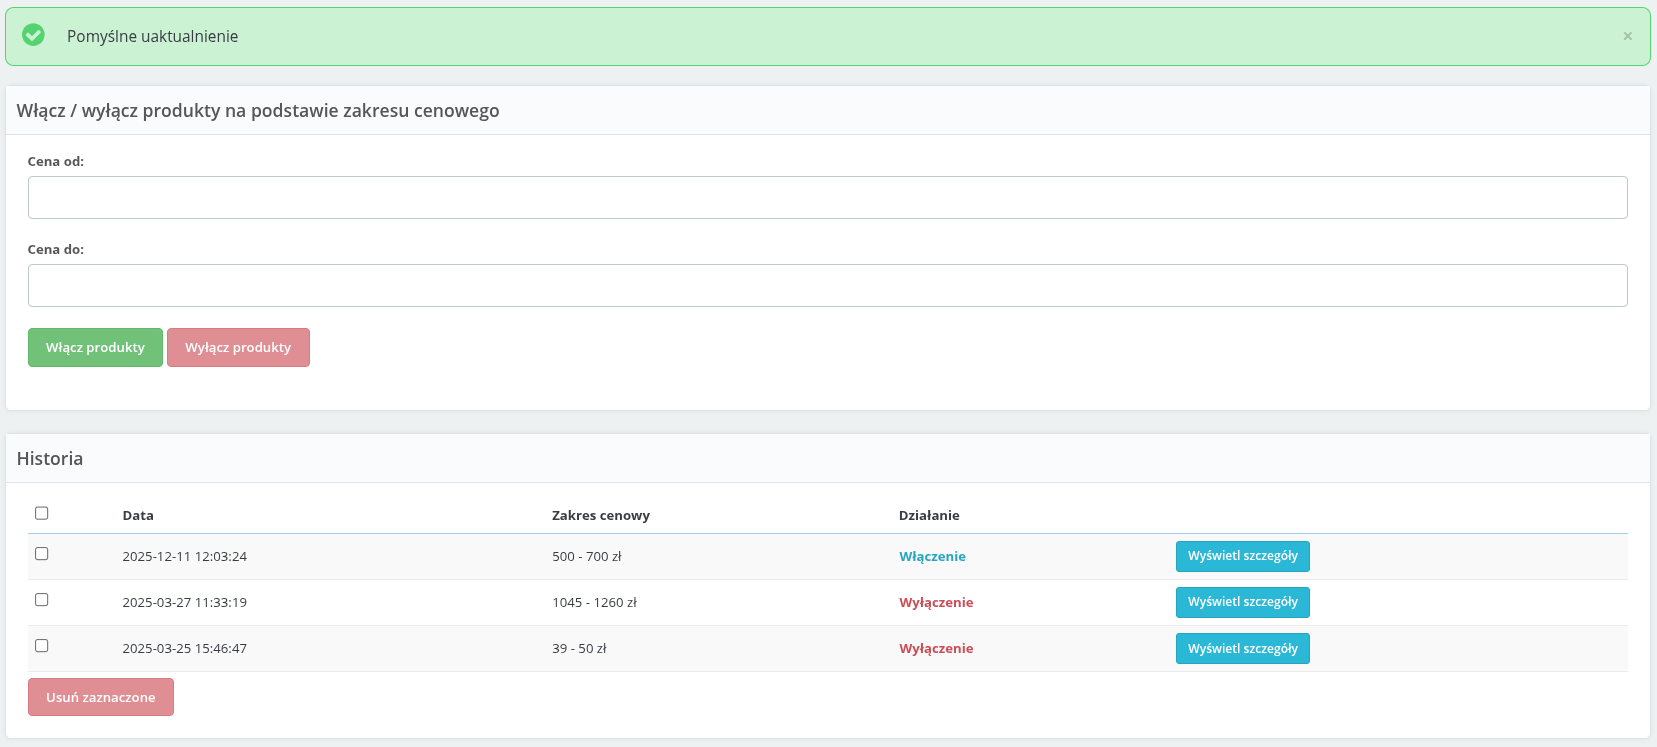1657x747 pixels.
Task: Mark the 2025-03-25 15:46:47 row checkbox
Action: pyautogui.click(x=42, y=646)
